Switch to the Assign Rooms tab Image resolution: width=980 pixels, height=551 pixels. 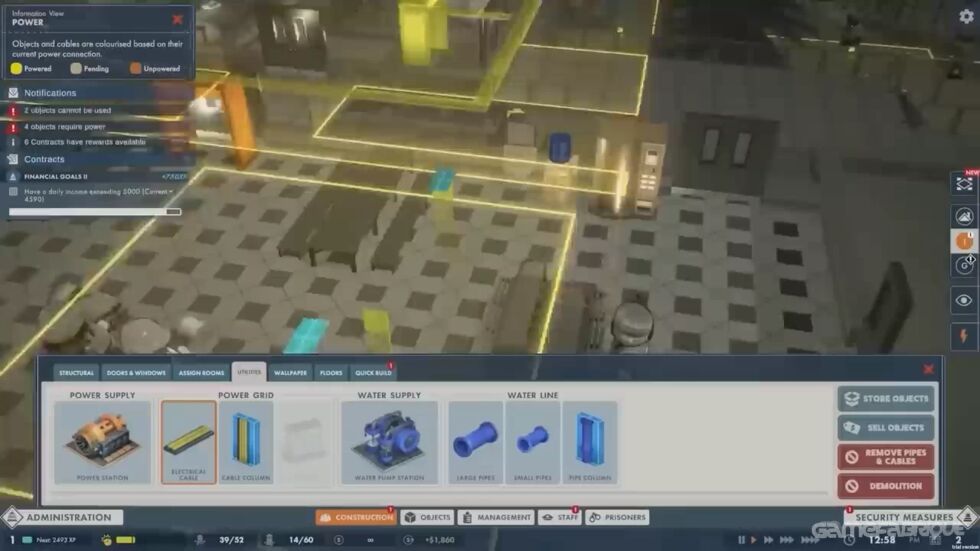click(201, 372)
